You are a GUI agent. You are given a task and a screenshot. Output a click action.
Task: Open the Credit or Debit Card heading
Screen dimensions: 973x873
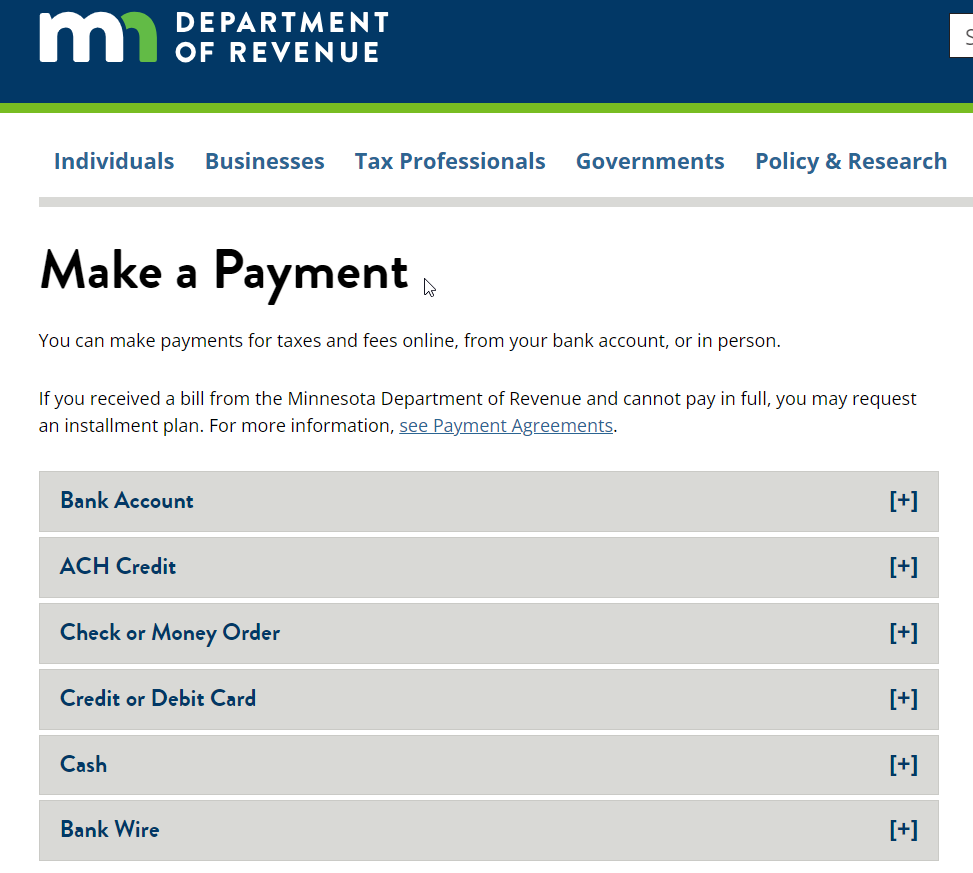click(158, 699)
